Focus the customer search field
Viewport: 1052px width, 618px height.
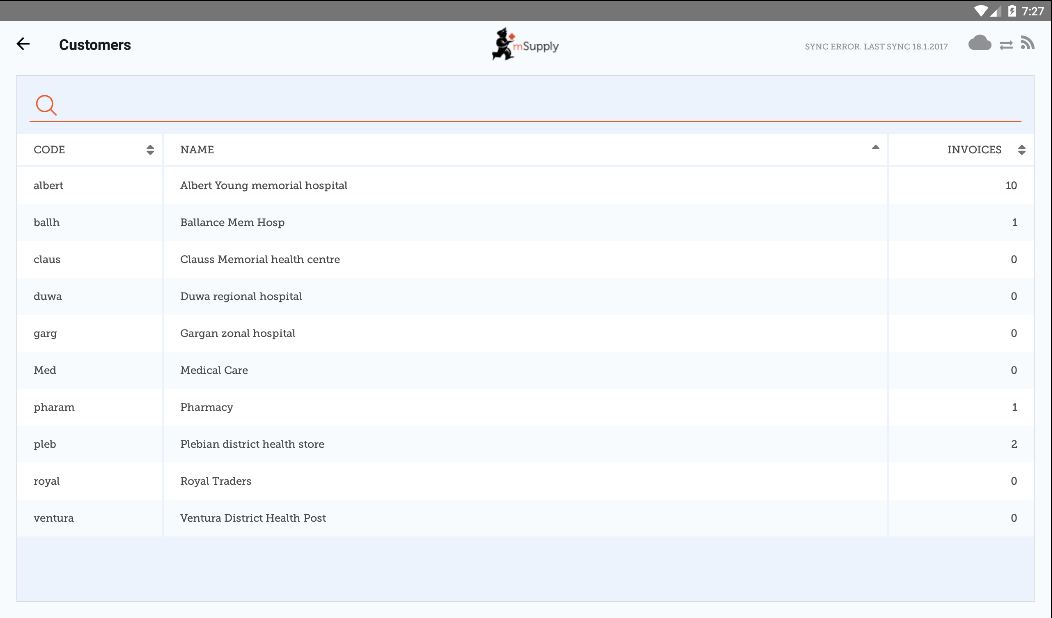pos(525,105)
